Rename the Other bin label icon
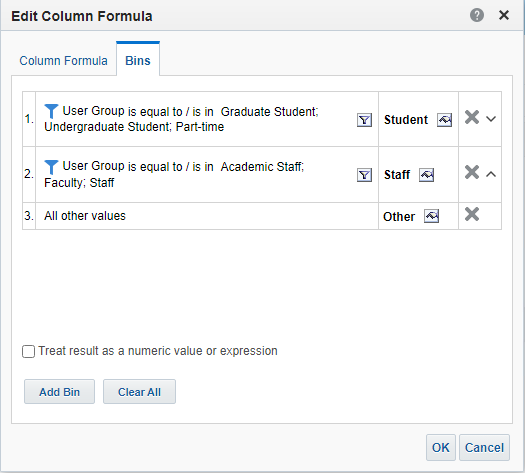The width and height of the screenshot is (525, 473). pos(432,216)
